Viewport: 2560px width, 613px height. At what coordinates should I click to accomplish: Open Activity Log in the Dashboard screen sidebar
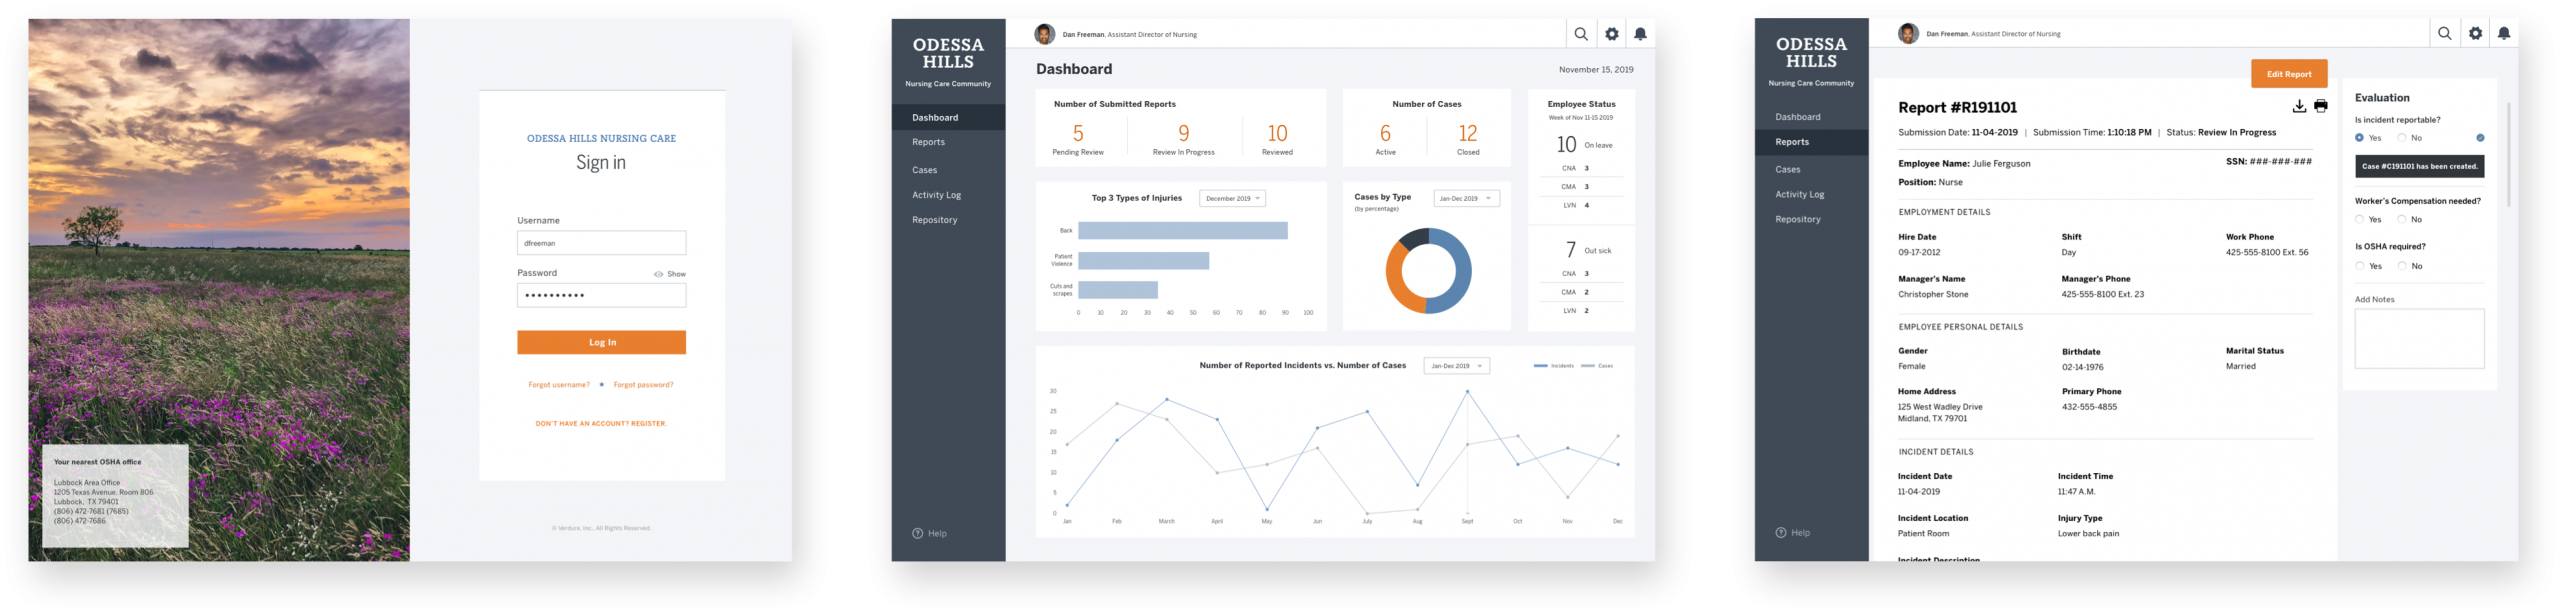pos(936,195)
